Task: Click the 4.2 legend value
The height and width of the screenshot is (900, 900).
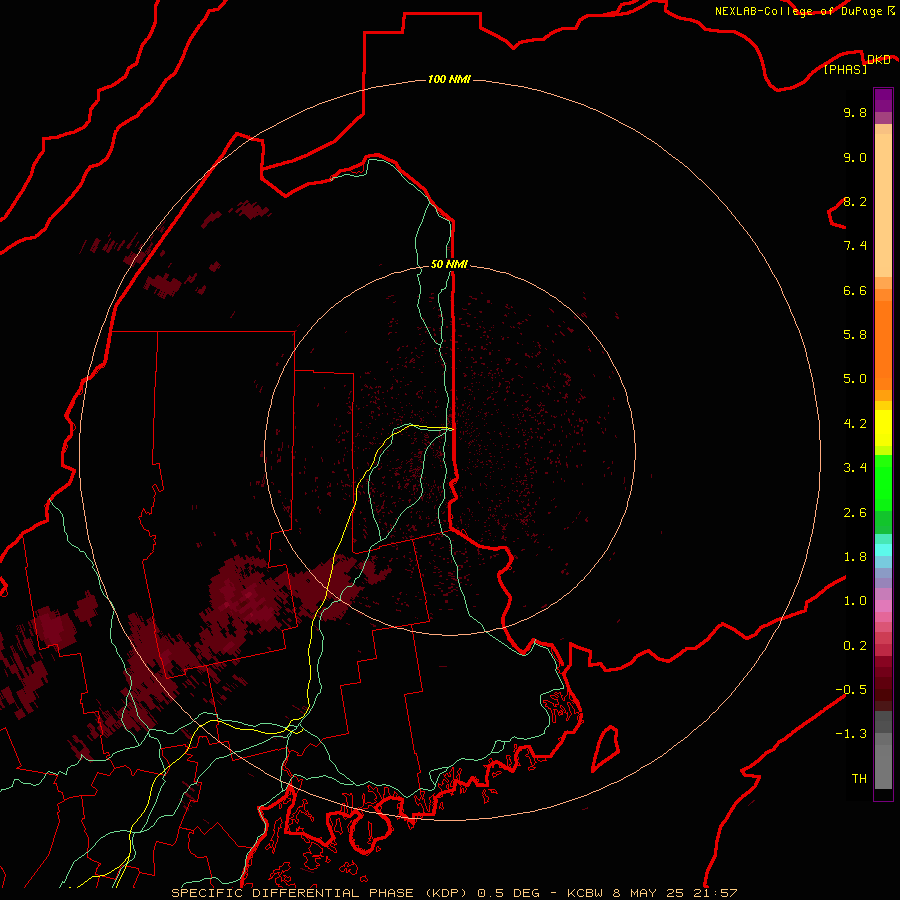Action: click(x=855, y=424)
